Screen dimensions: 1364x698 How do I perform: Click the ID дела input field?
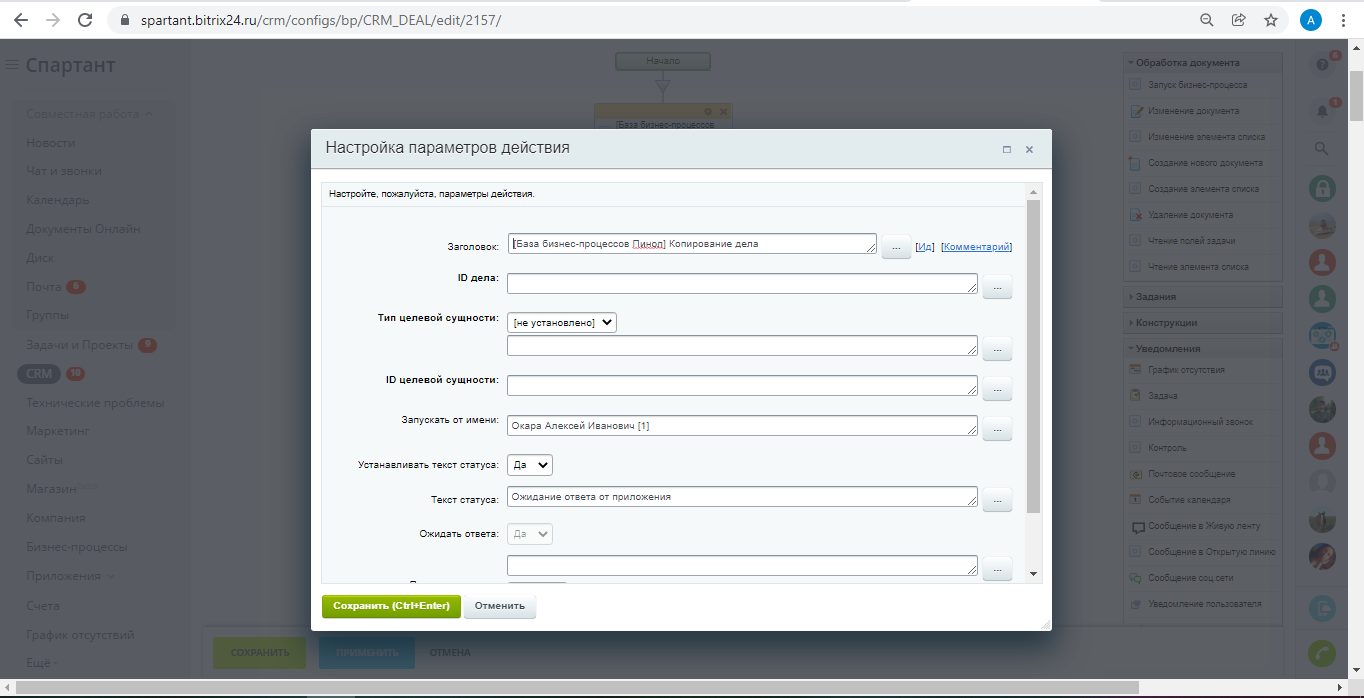tap(743, 284)
